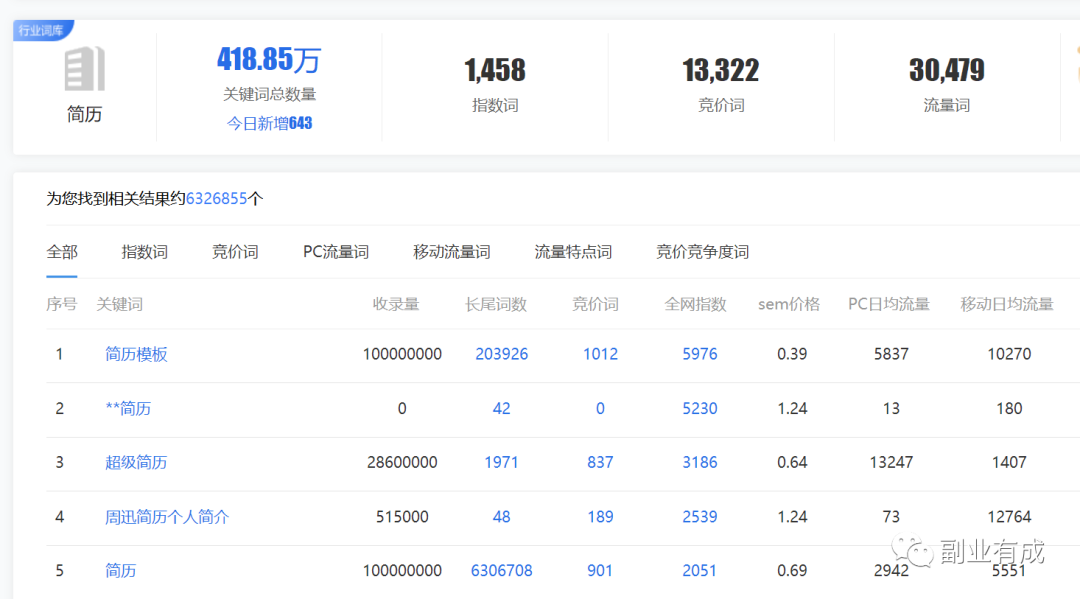Click bidding word count 1012
This screenshot has width=1080, height=599.
tap(601, 354)
